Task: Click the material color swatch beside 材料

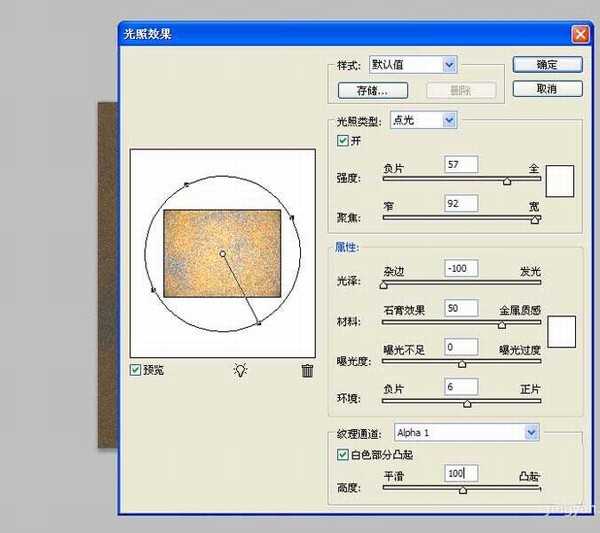Action: pos(560,331)
